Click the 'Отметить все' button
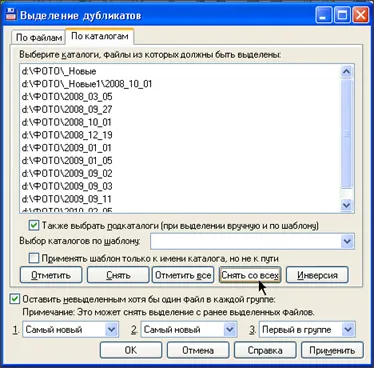This screenshot has width=374, height=368. click(183, 275)
